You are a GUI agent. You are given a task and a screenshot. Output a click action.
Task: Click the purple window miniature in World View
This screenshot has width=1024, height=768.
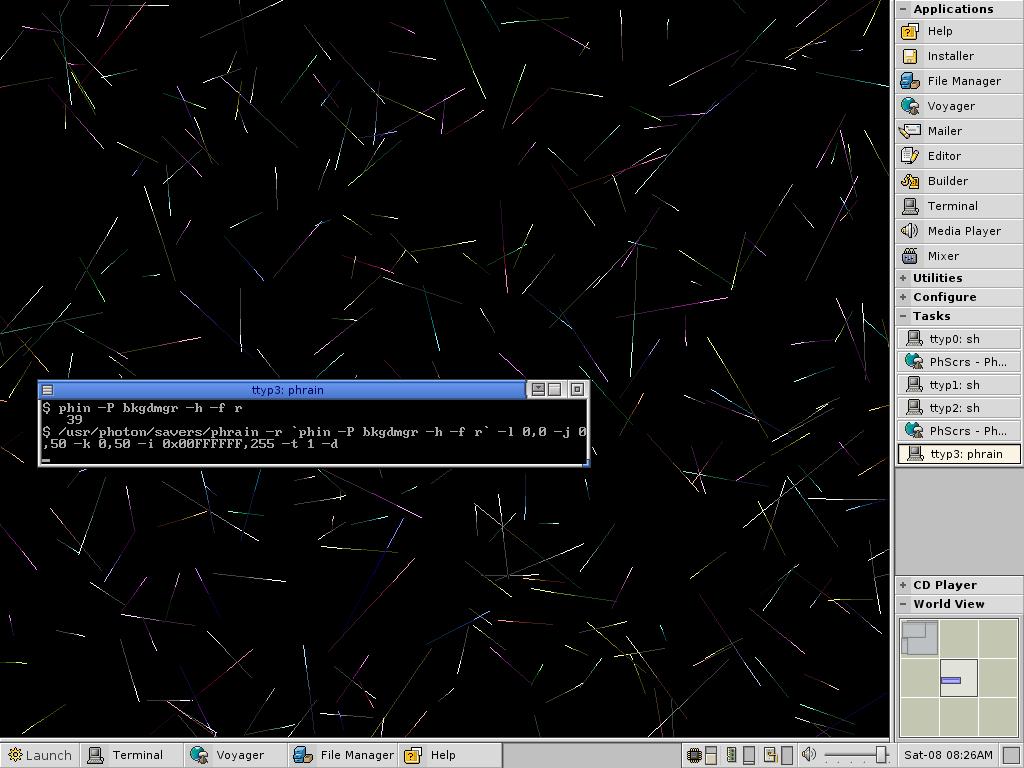(951, 680)
